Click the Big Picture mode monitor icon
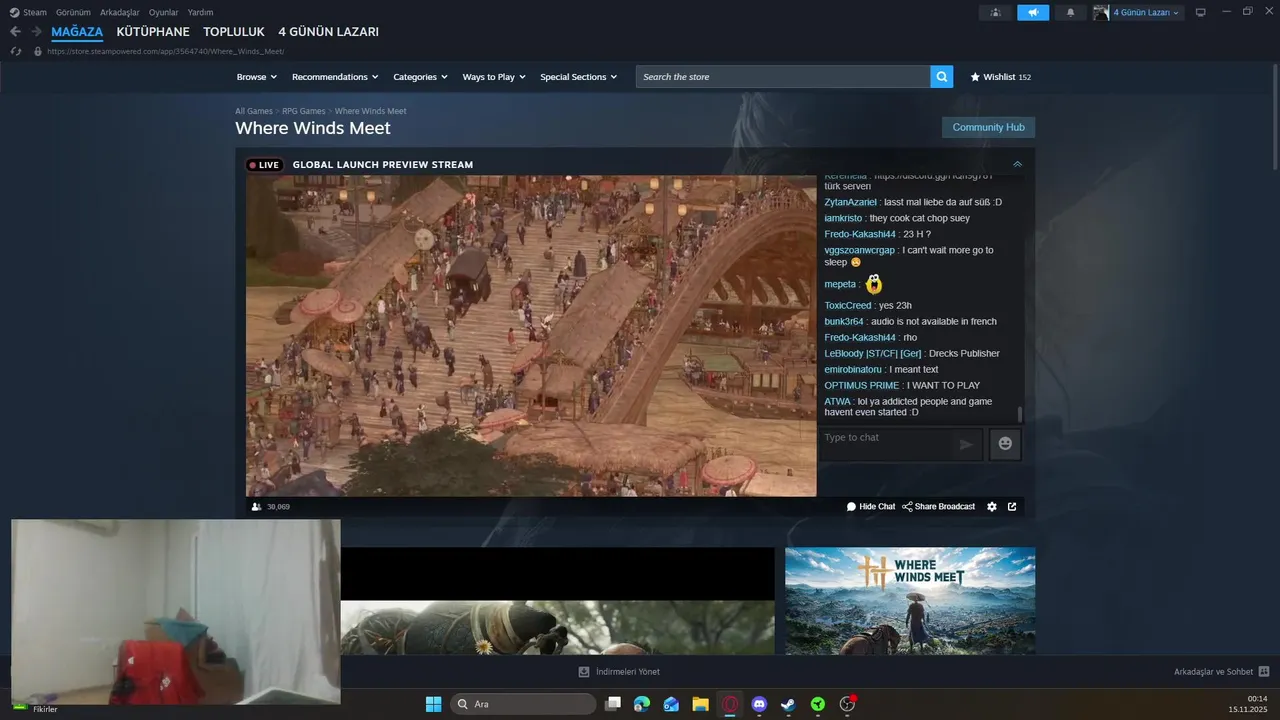This screenshot has width=1280, height=720. tap(1201, 13)
